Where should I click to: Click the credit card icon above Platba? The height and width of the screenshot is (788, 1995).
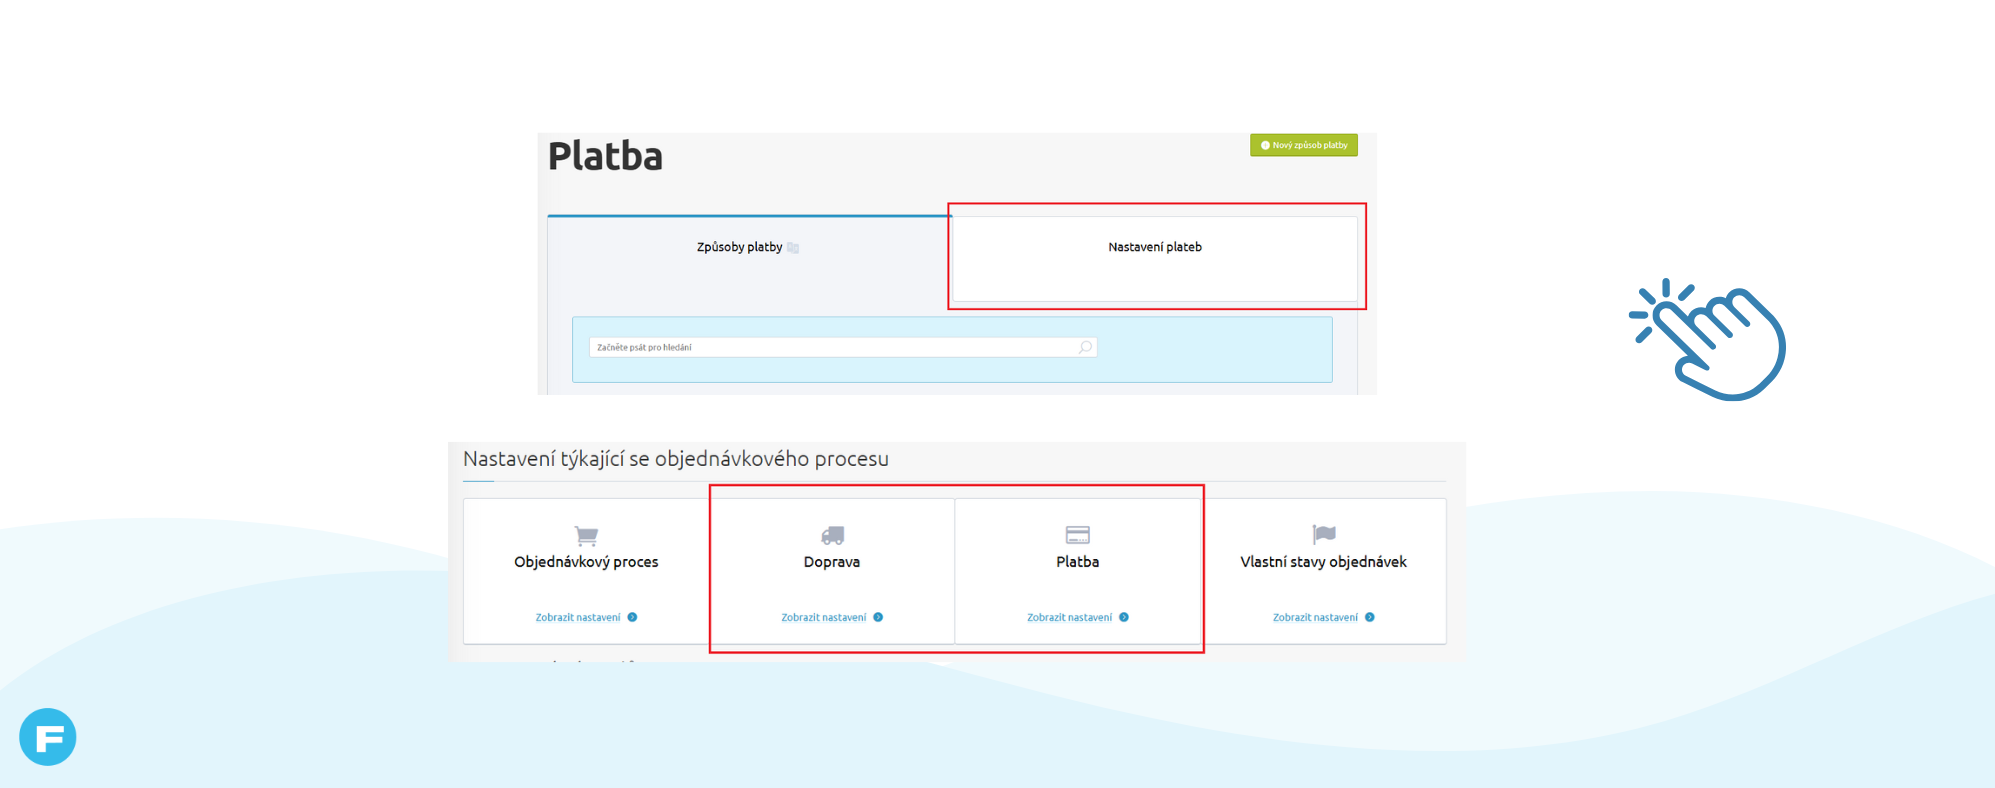(x=1077, y=535)
